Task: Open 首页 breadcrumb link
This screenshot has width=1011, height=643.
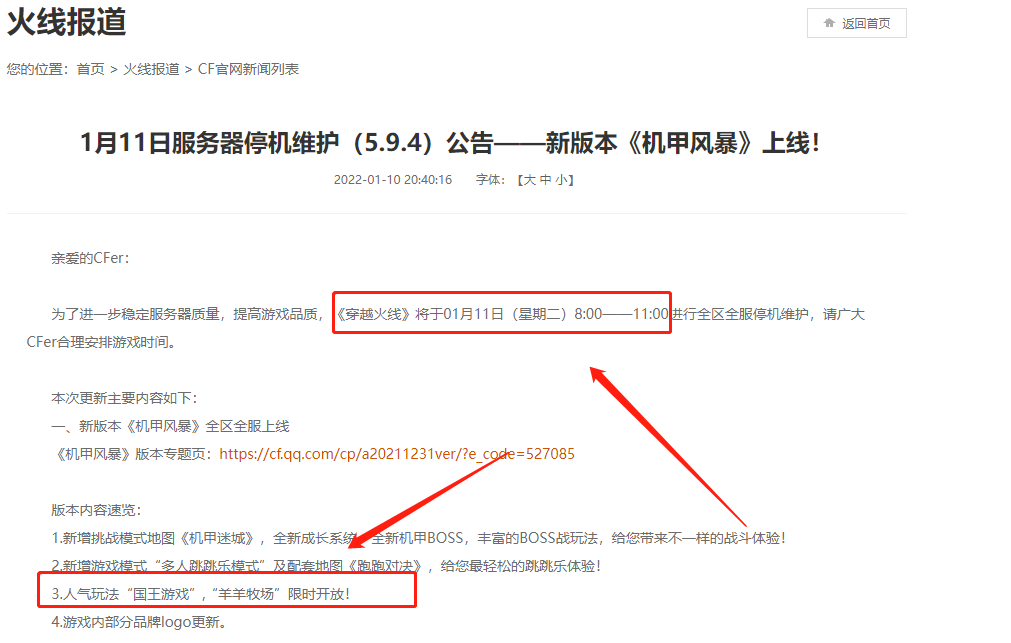Action: tap(90, 69)
